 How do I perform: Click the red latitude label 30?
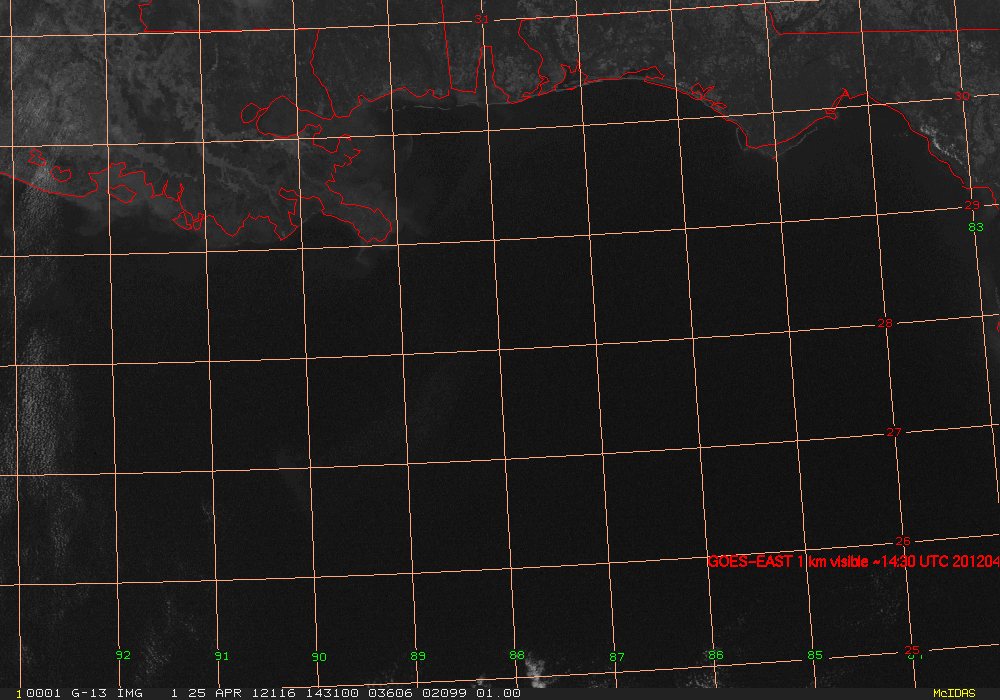pos(962,96)
